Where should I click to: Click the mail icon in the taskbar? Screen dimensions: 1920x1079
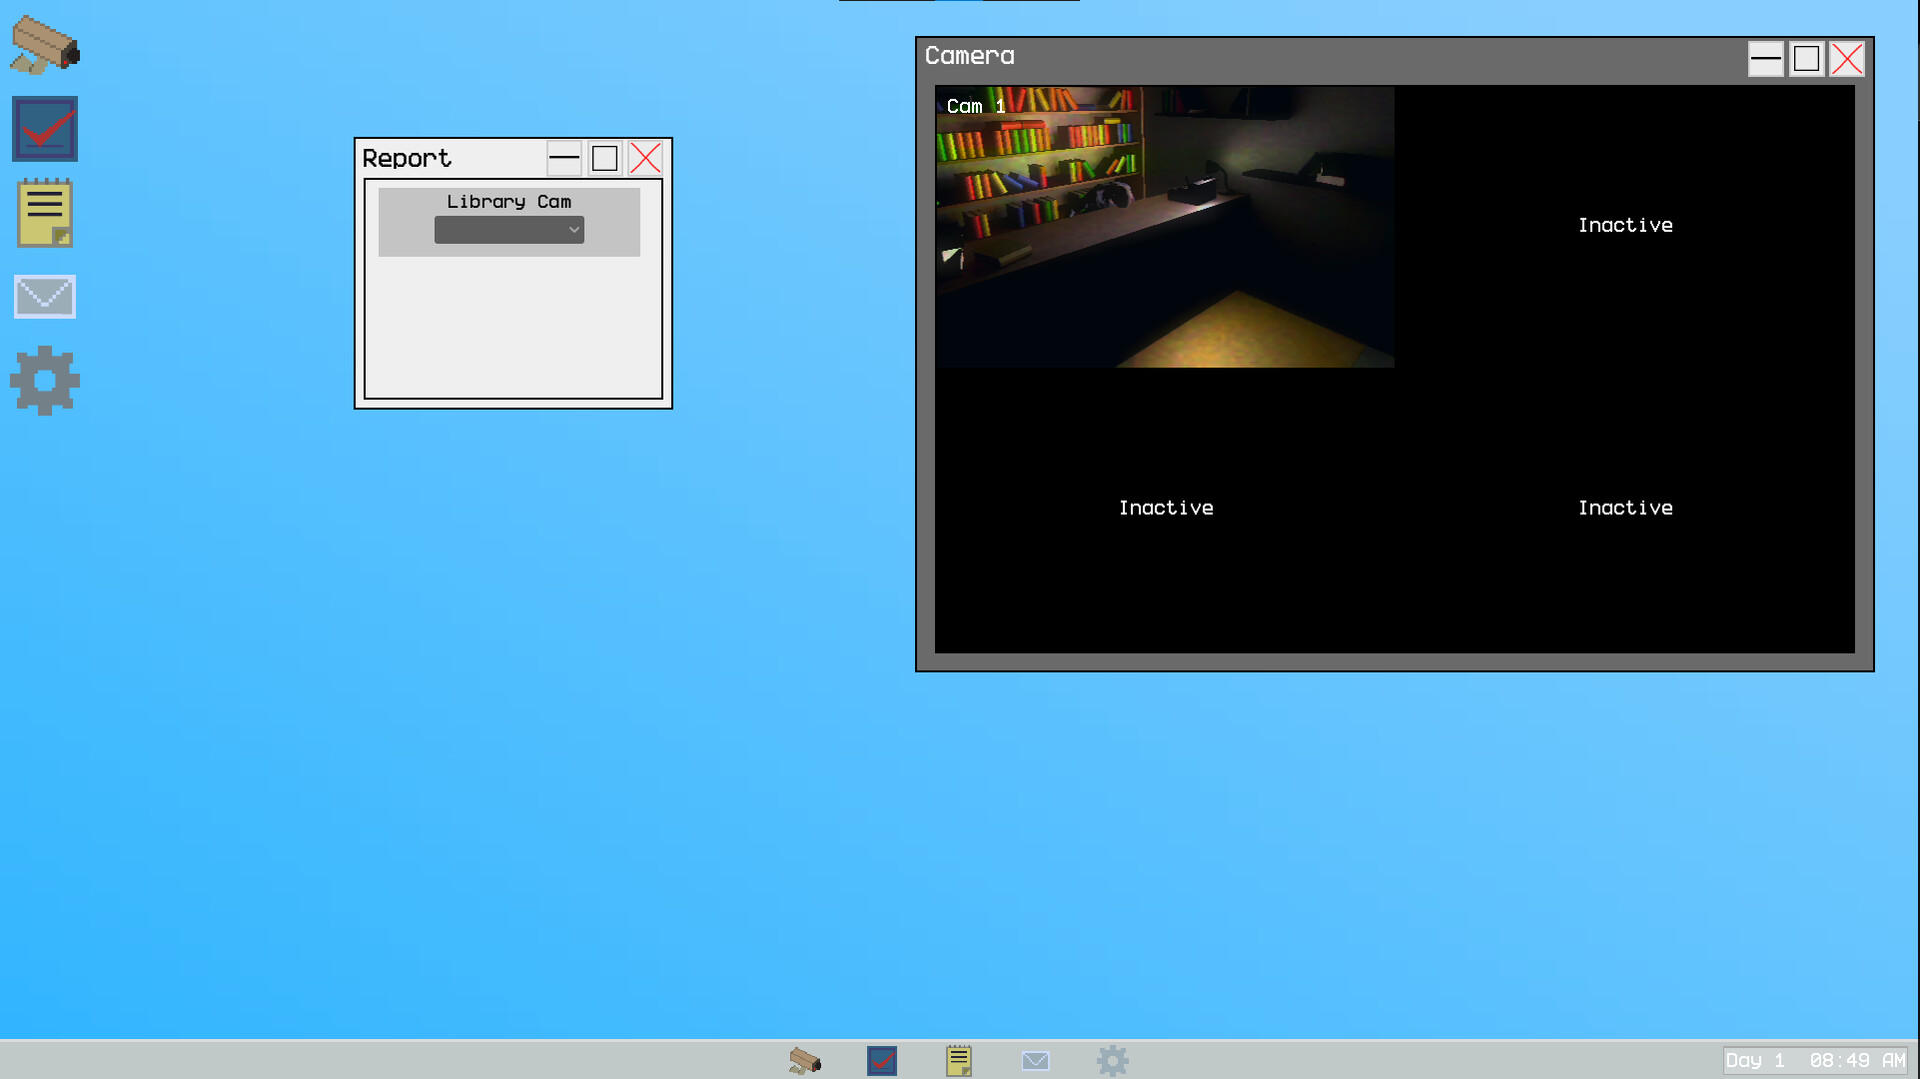tap(1035, 1060)
